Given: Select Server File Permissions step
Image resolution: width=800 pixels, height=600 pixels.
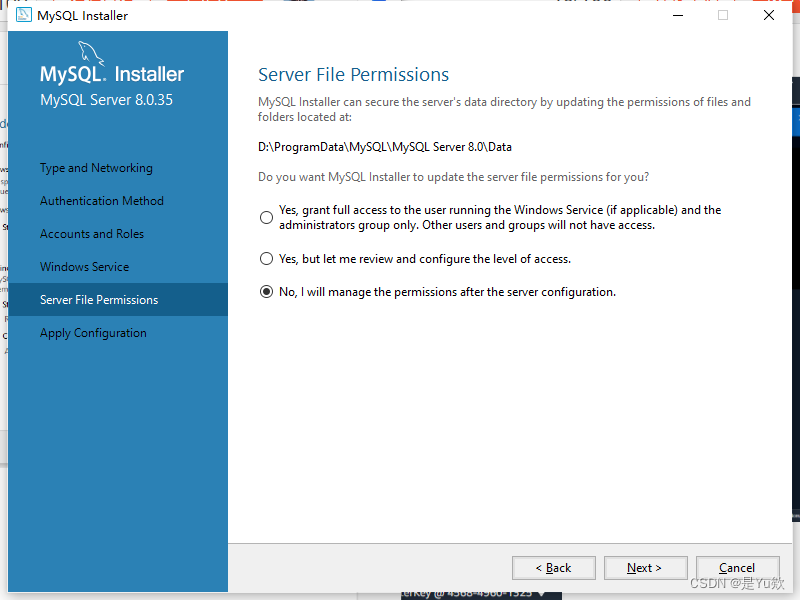Looking at the screenshot, I should click(x=118, y=299).
